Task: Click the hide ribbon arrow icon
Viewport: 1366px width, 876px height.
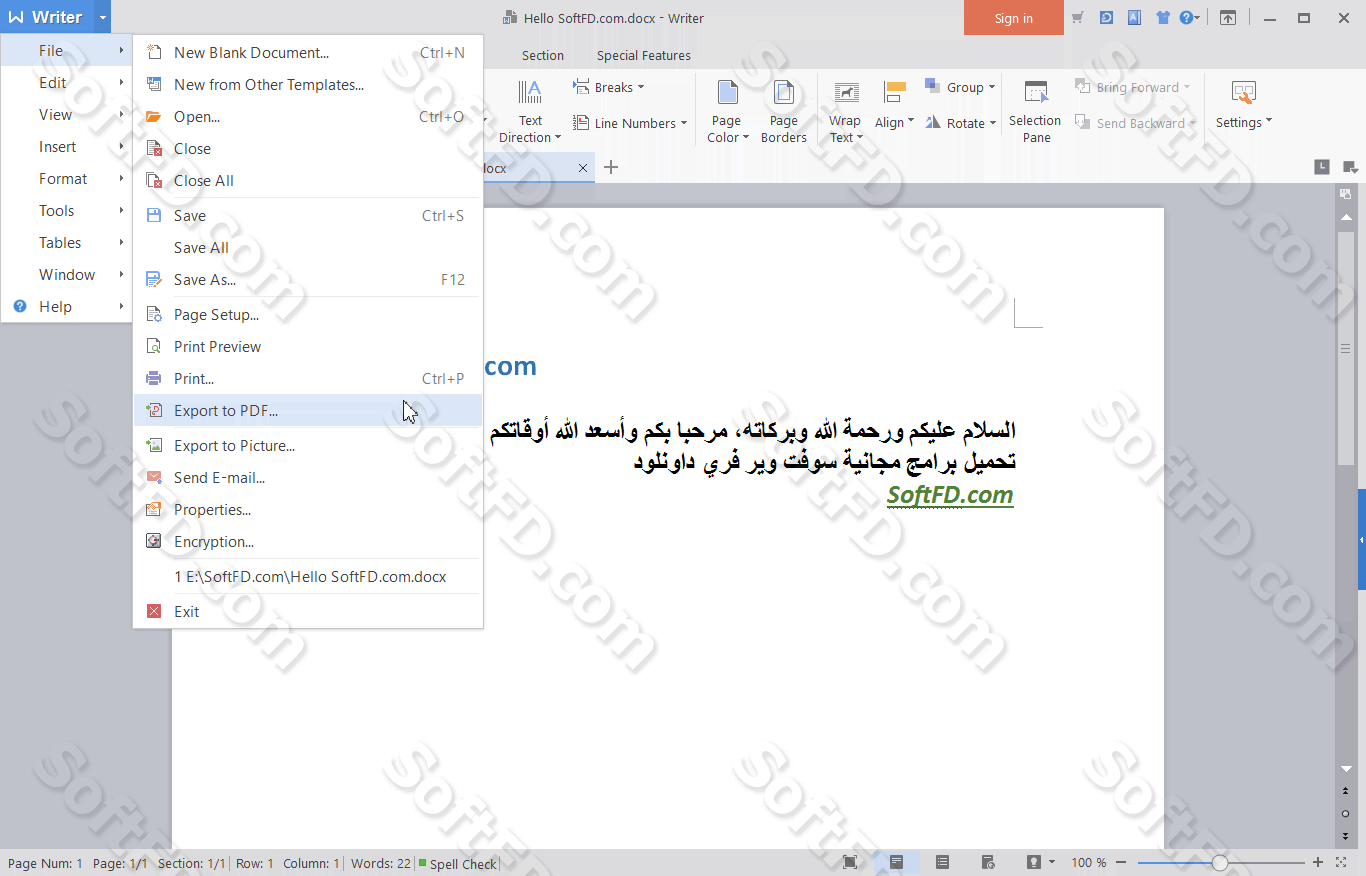Action: coord(1228,18)
